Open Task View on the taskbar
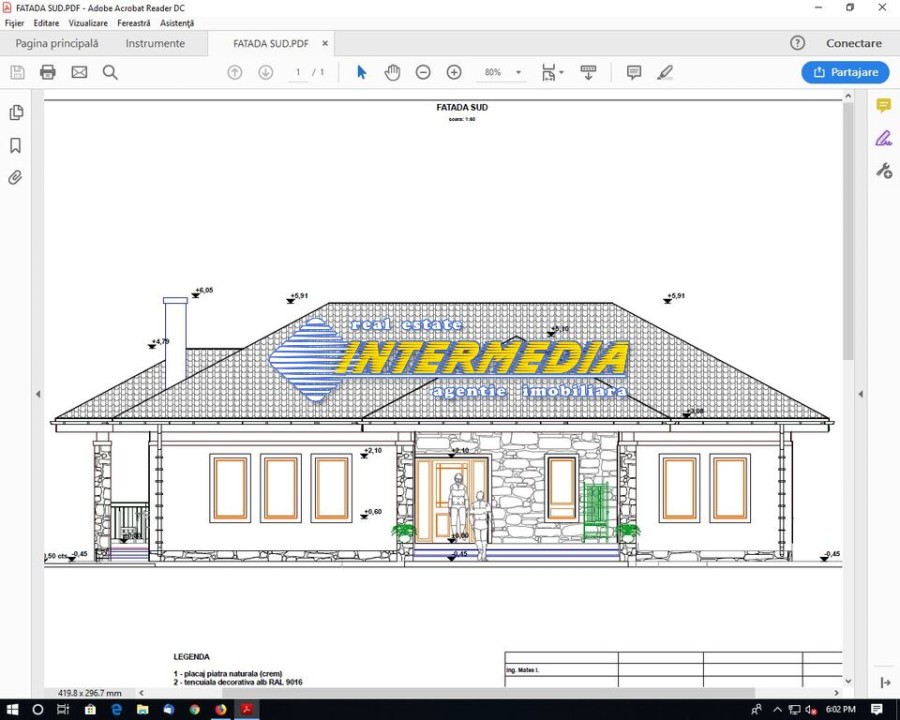Screen dimensions: 900x720 click(x=63, y=710)
